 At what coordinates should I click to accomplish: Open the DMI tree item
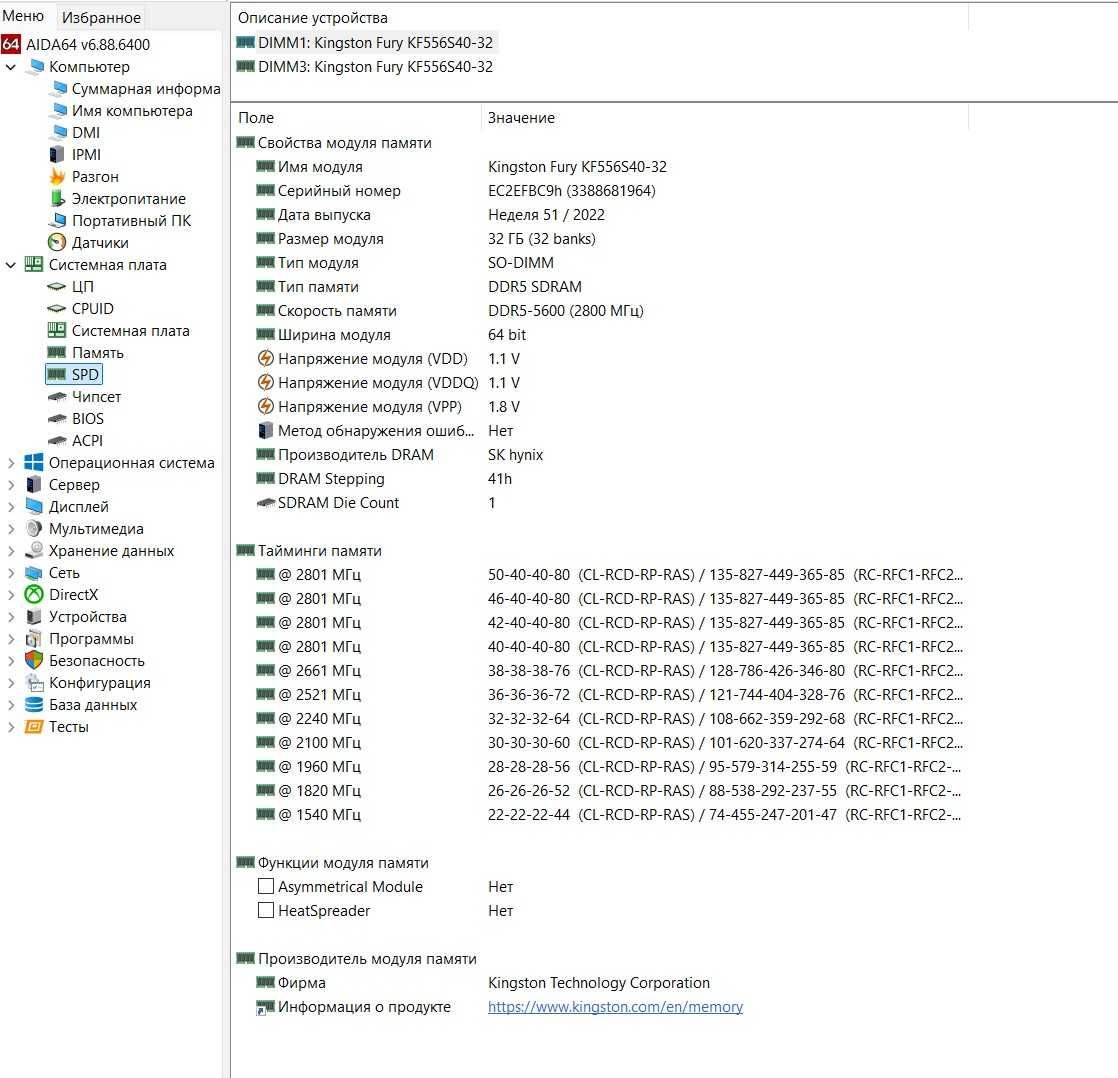click(x=86, y=133)
